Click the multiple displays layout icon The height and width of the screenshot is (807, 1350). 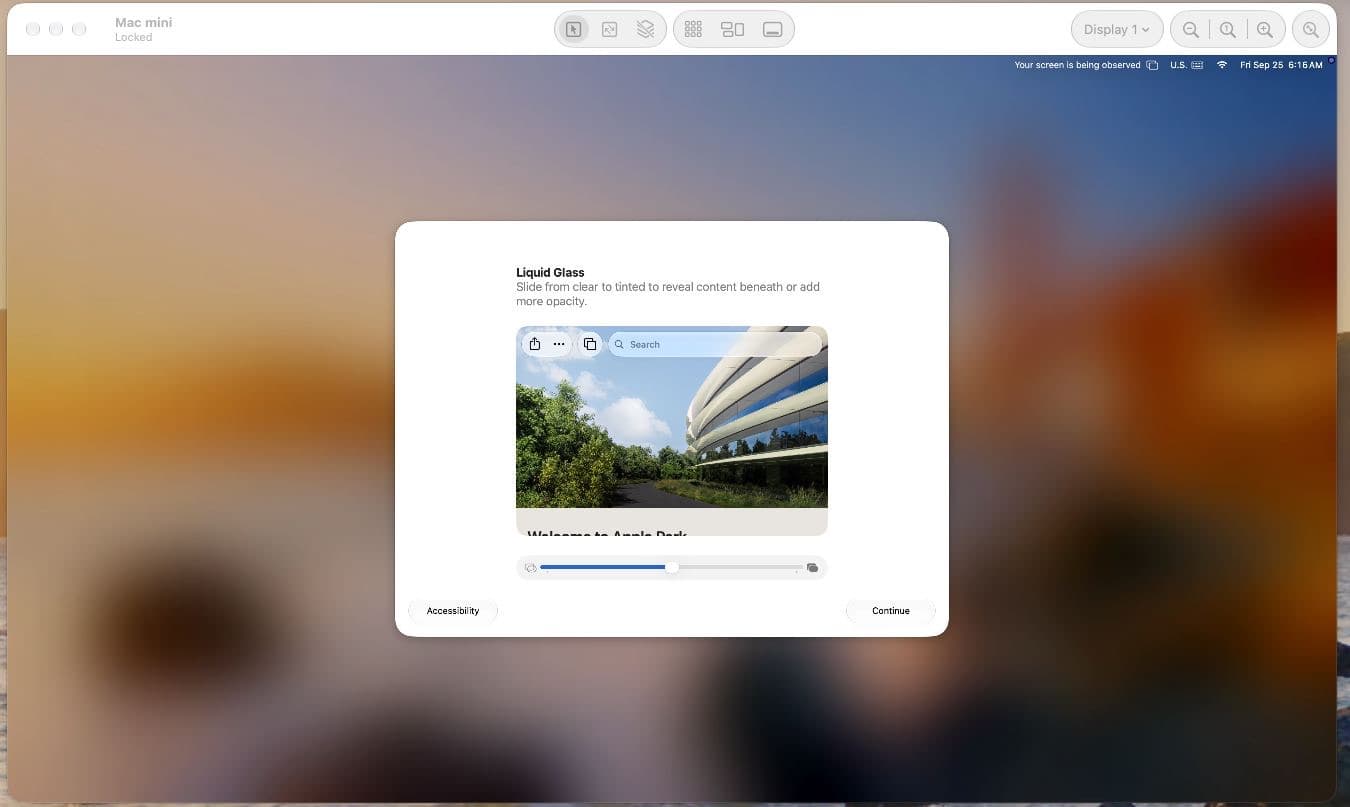pyautogui.click(x=733, y=30)
